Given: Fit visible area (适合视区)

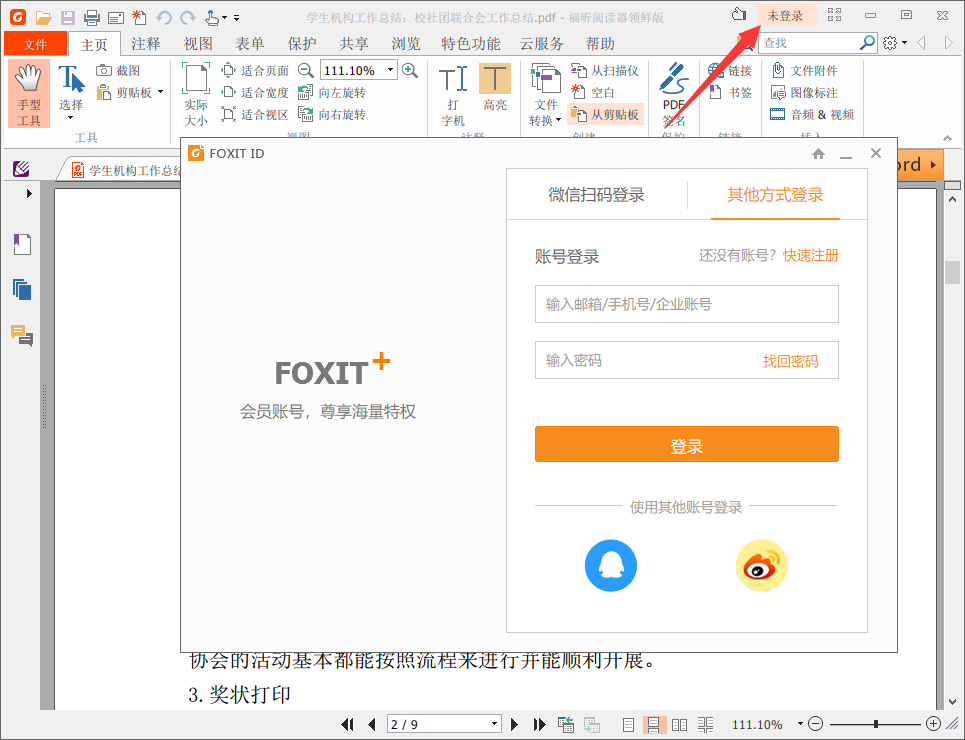Looking at the screenshot, I should [x=255, y=115].
